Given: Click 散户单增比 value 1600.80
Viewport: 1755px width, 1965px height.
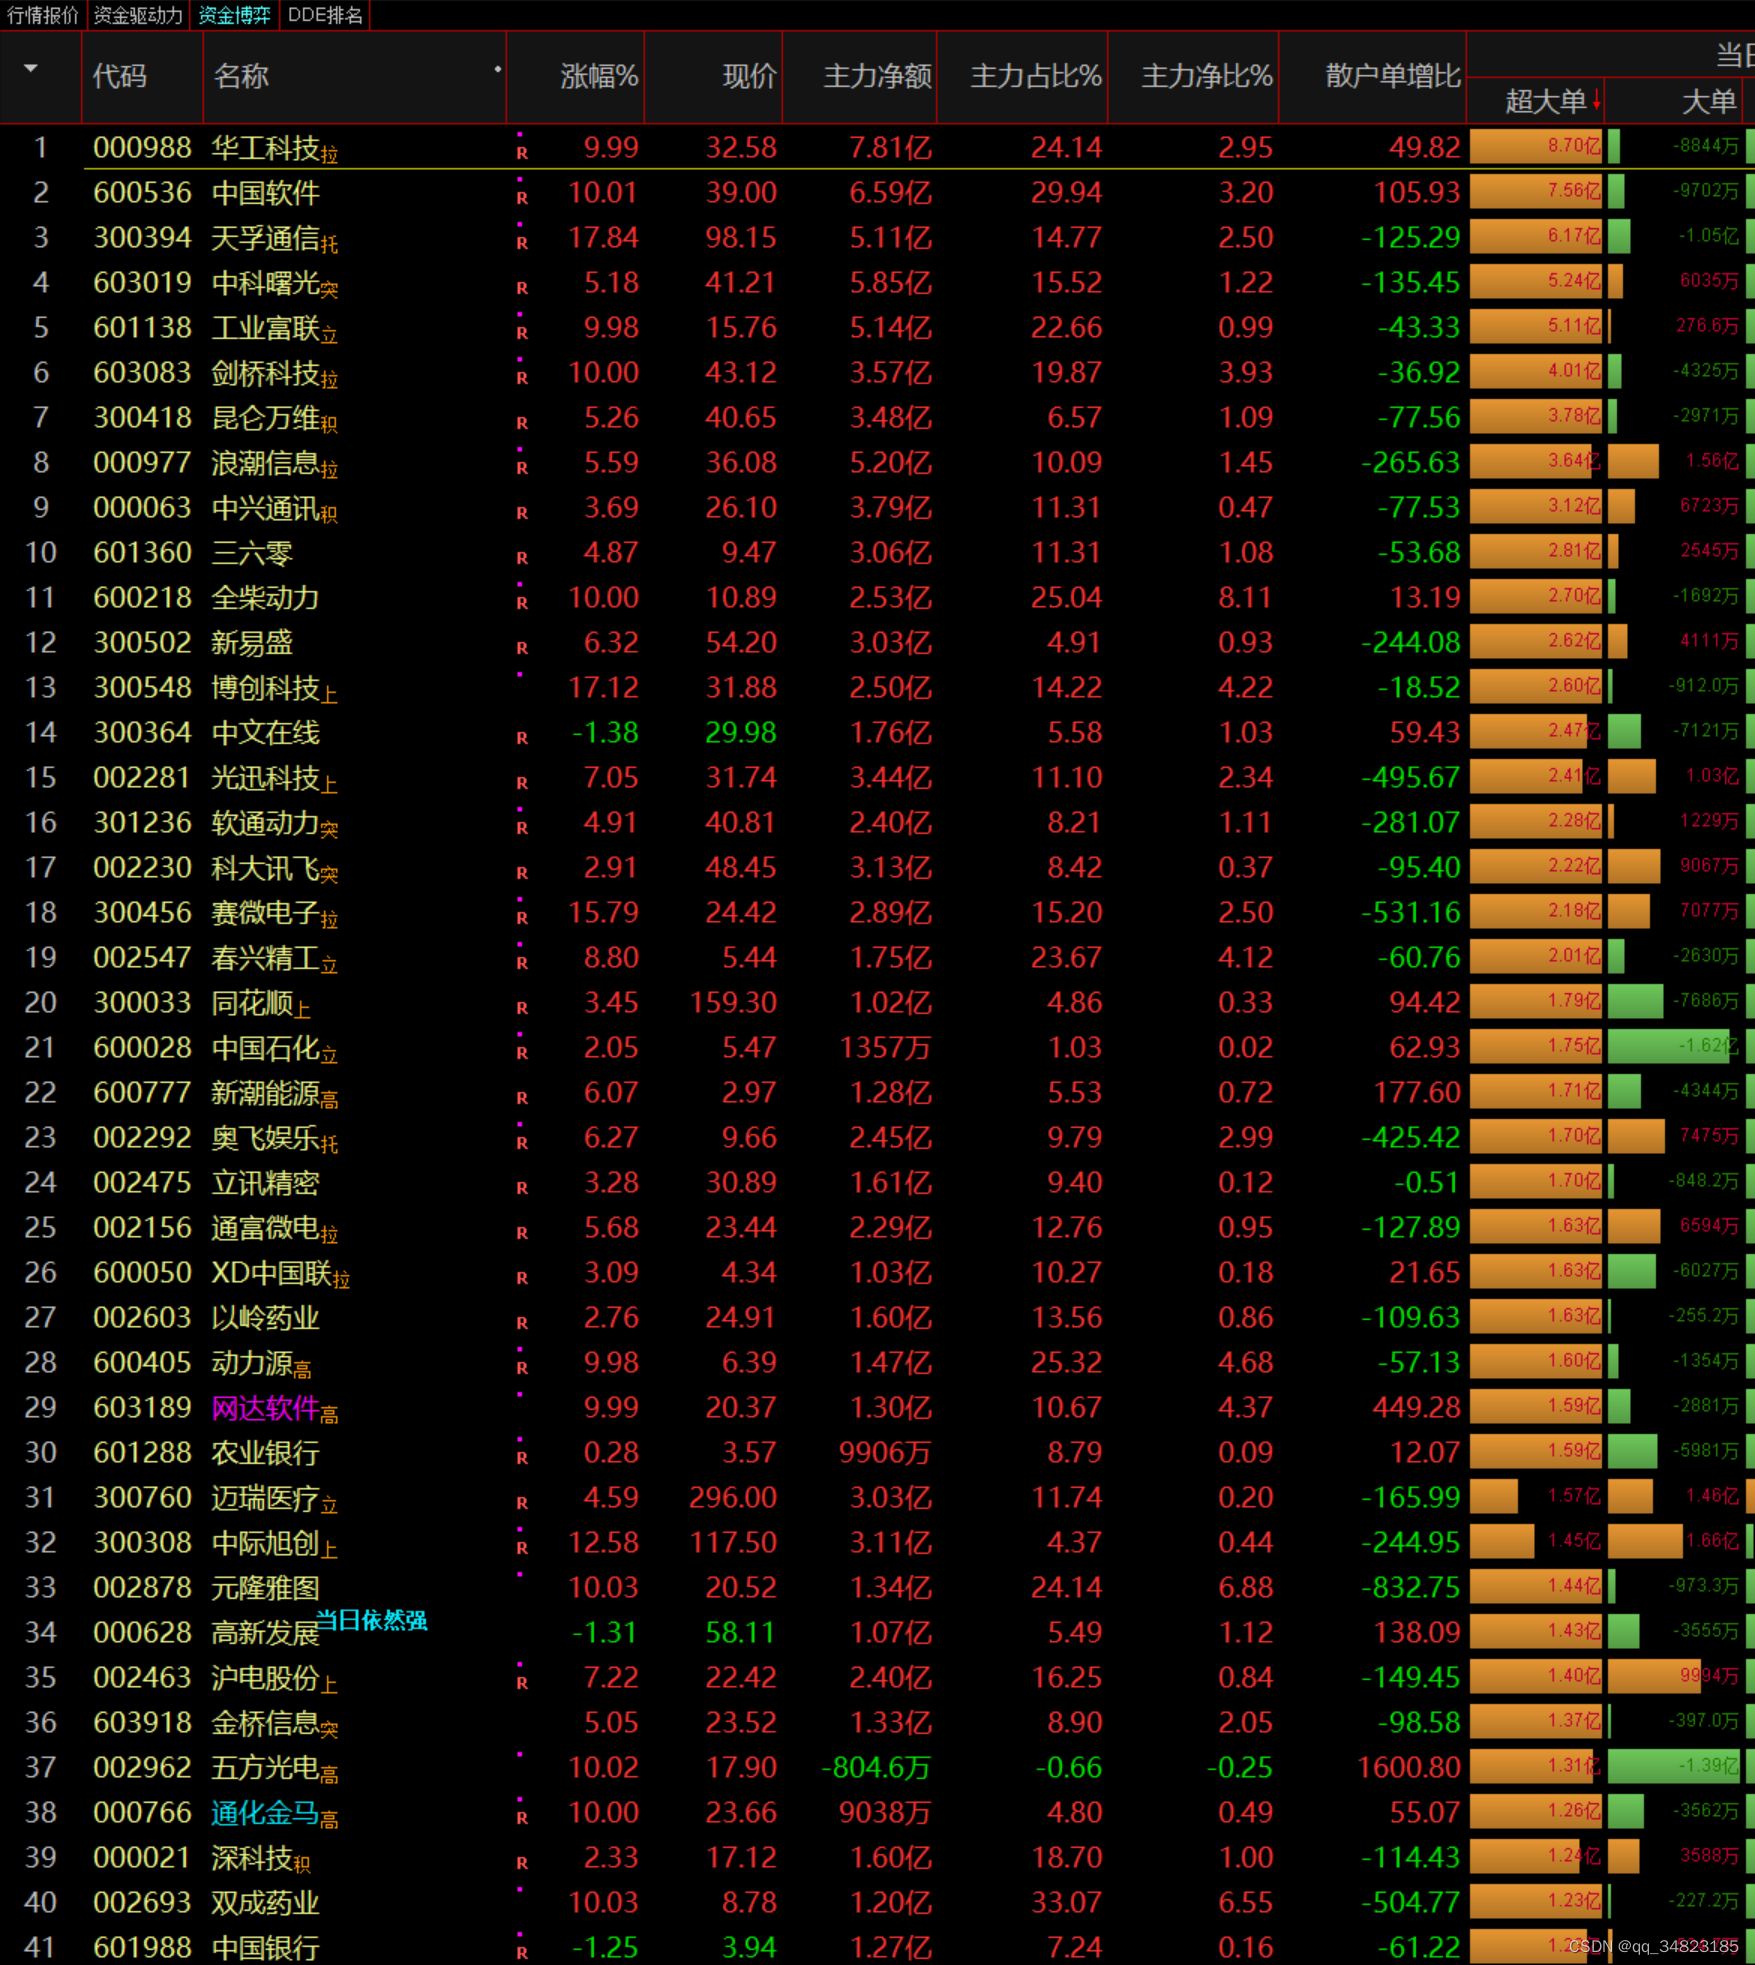Looking at the screenshot, I should tap(1409, 1768).
